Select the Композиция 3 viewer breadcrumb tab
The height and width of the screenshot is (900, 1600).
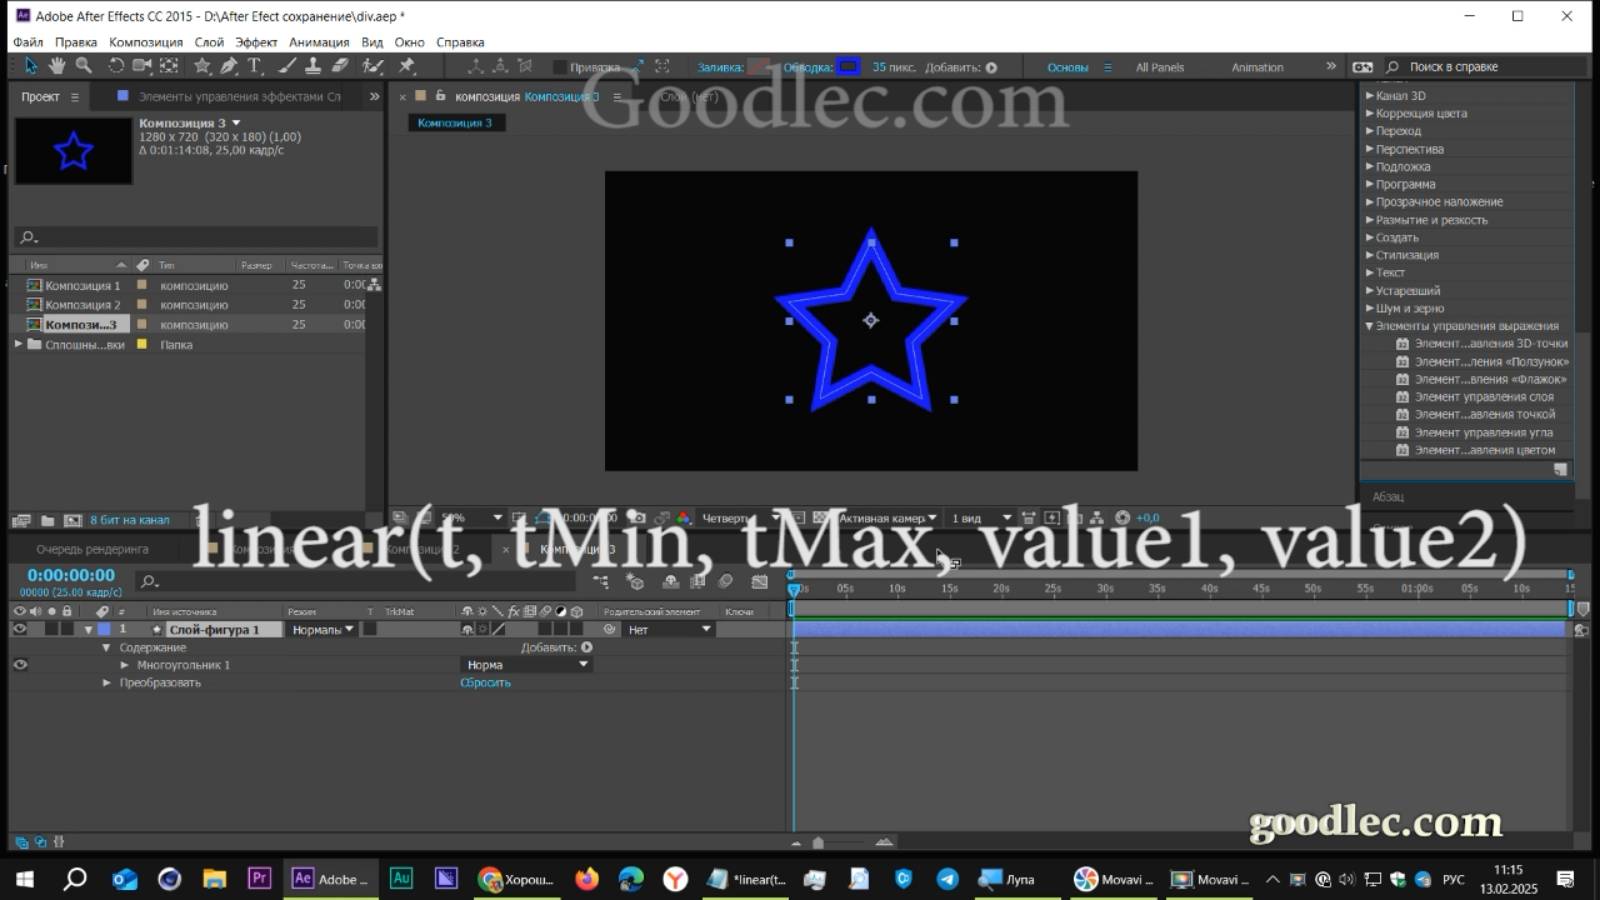pos(455,123)
